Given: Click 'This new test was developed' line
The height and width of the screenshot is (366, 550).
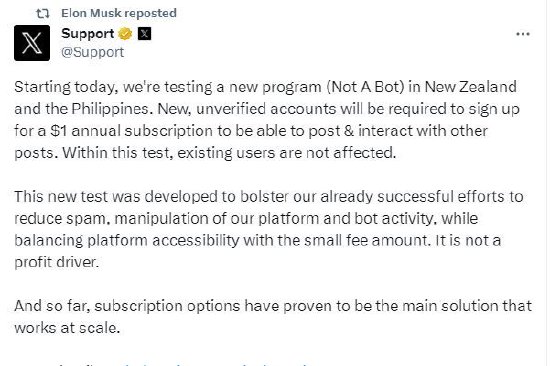Looking at the screenshot, I should 269,197.
